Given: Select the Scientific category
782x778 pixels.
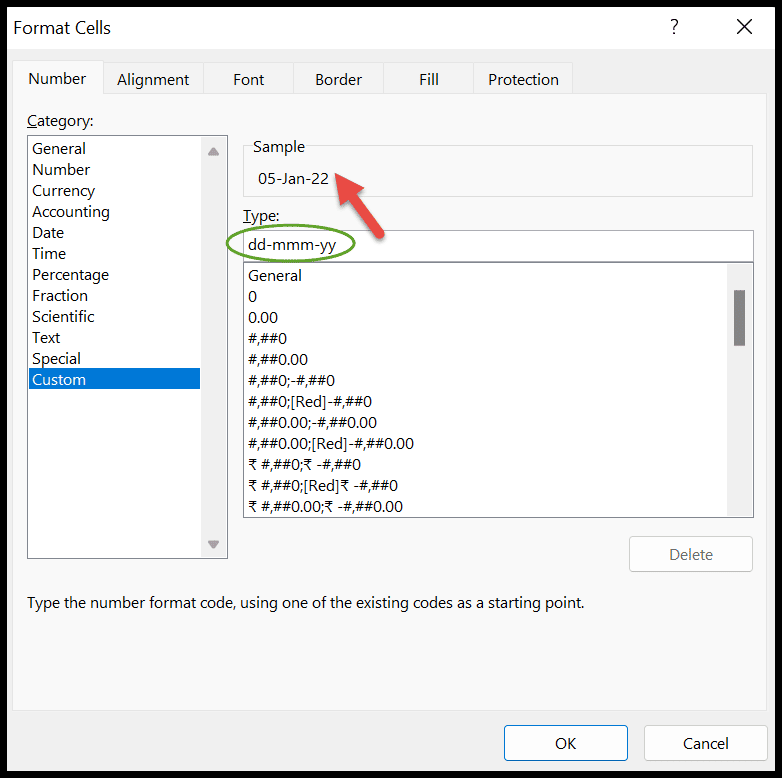Looking at the screenshot, I should [115, 316].
